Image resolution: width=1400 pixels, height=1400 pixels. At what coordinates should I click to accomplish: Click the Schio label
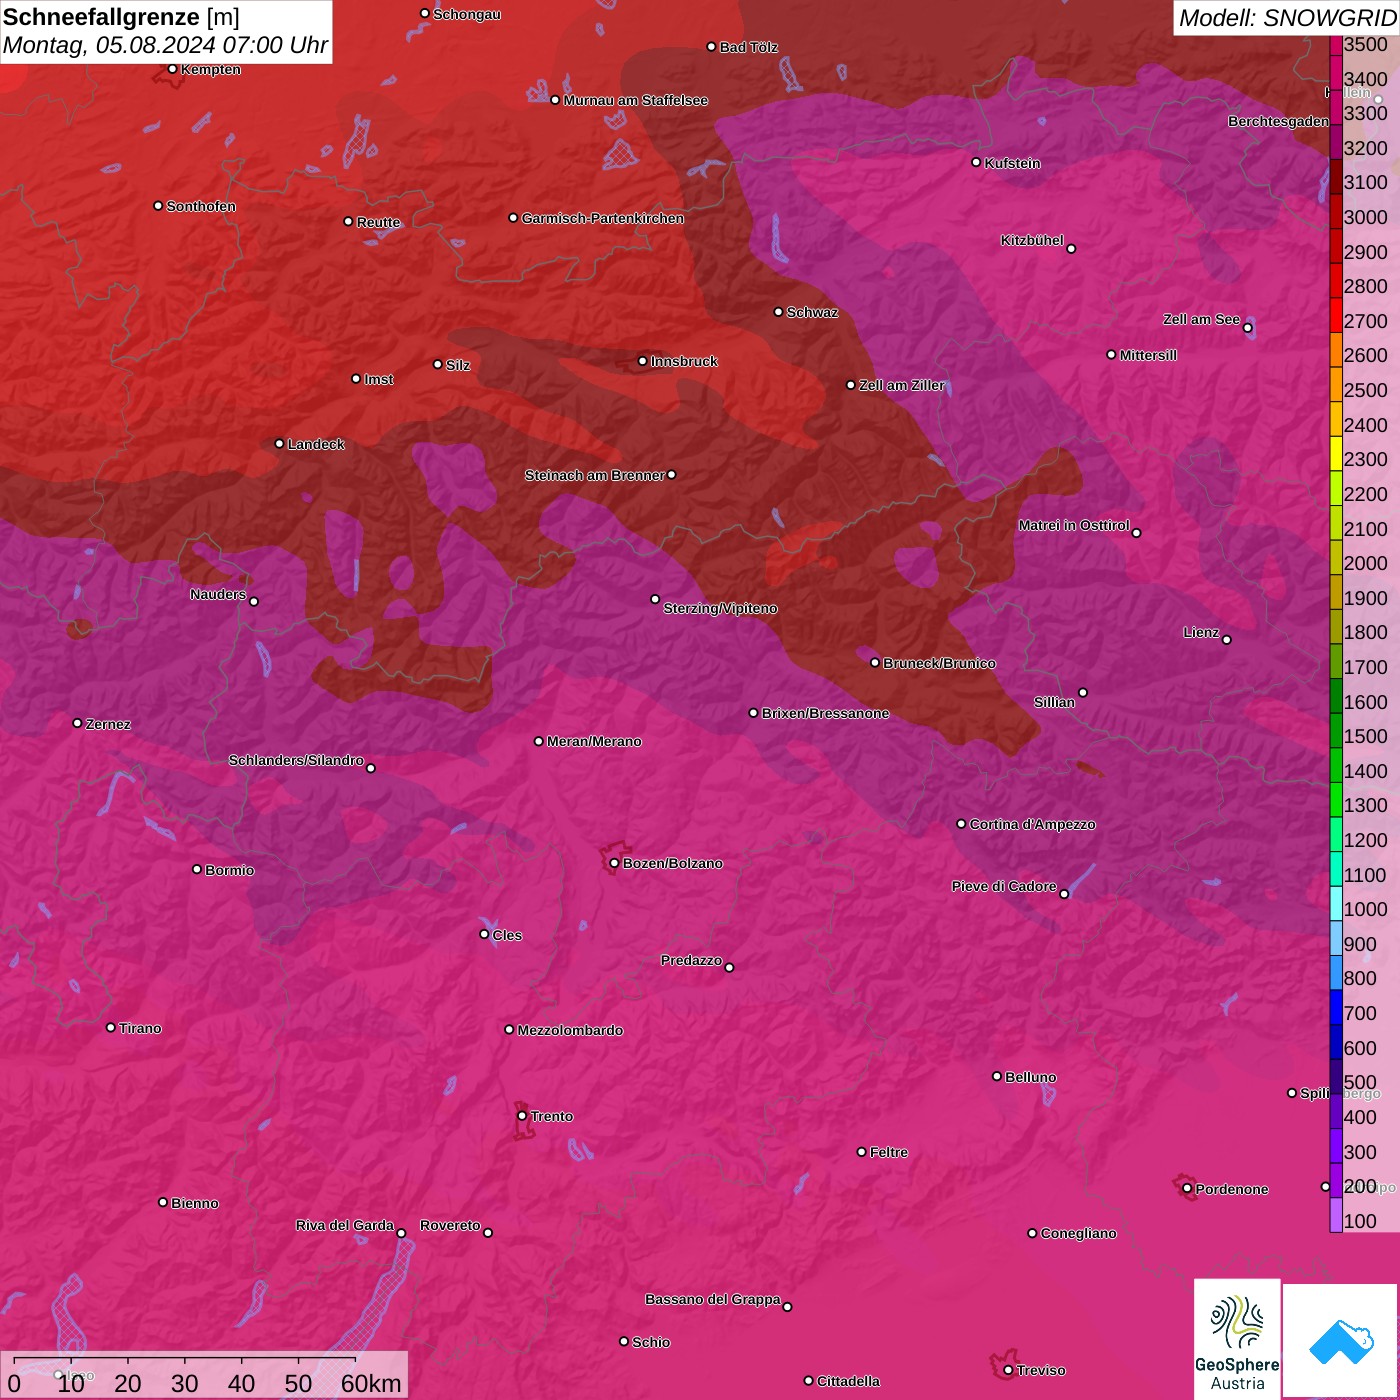[x=651, y=1342]
